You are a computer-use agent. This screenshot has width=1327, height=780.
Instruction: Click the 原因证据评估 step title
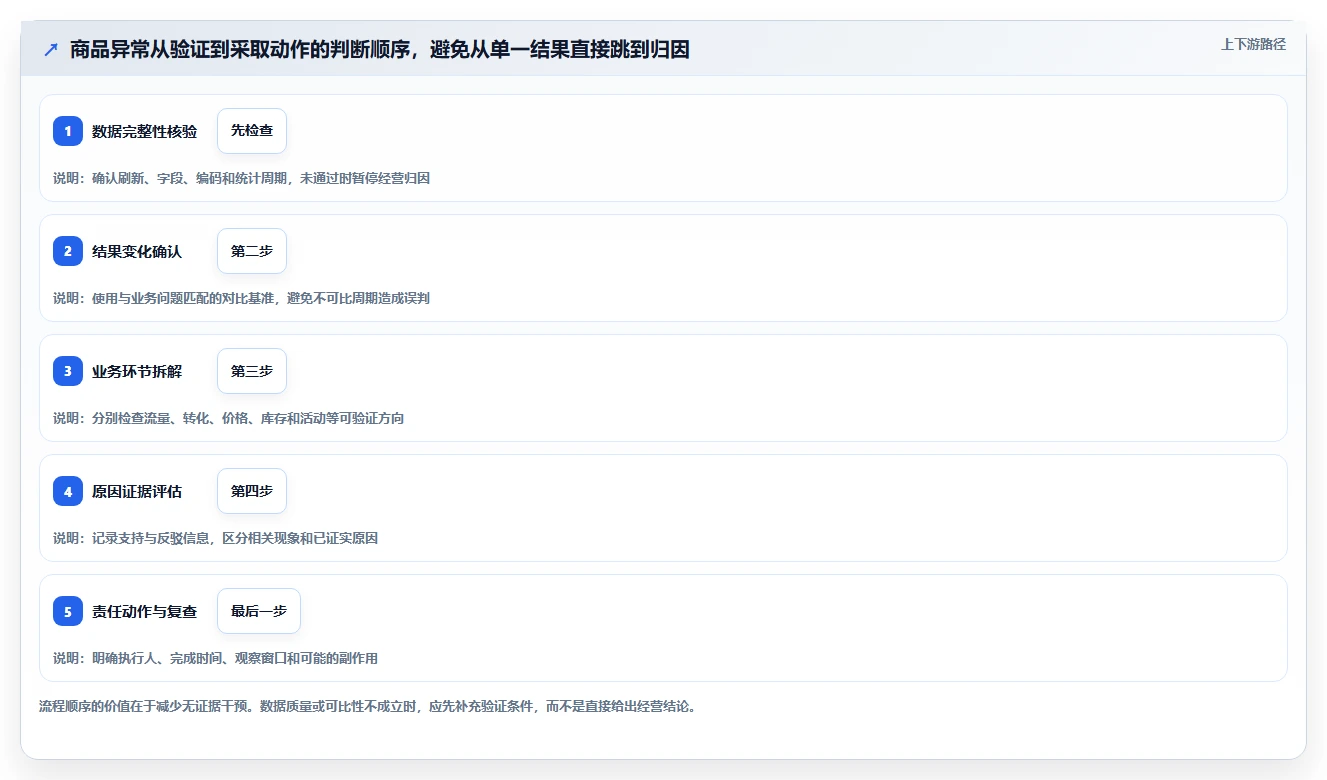tap(137, 491)
